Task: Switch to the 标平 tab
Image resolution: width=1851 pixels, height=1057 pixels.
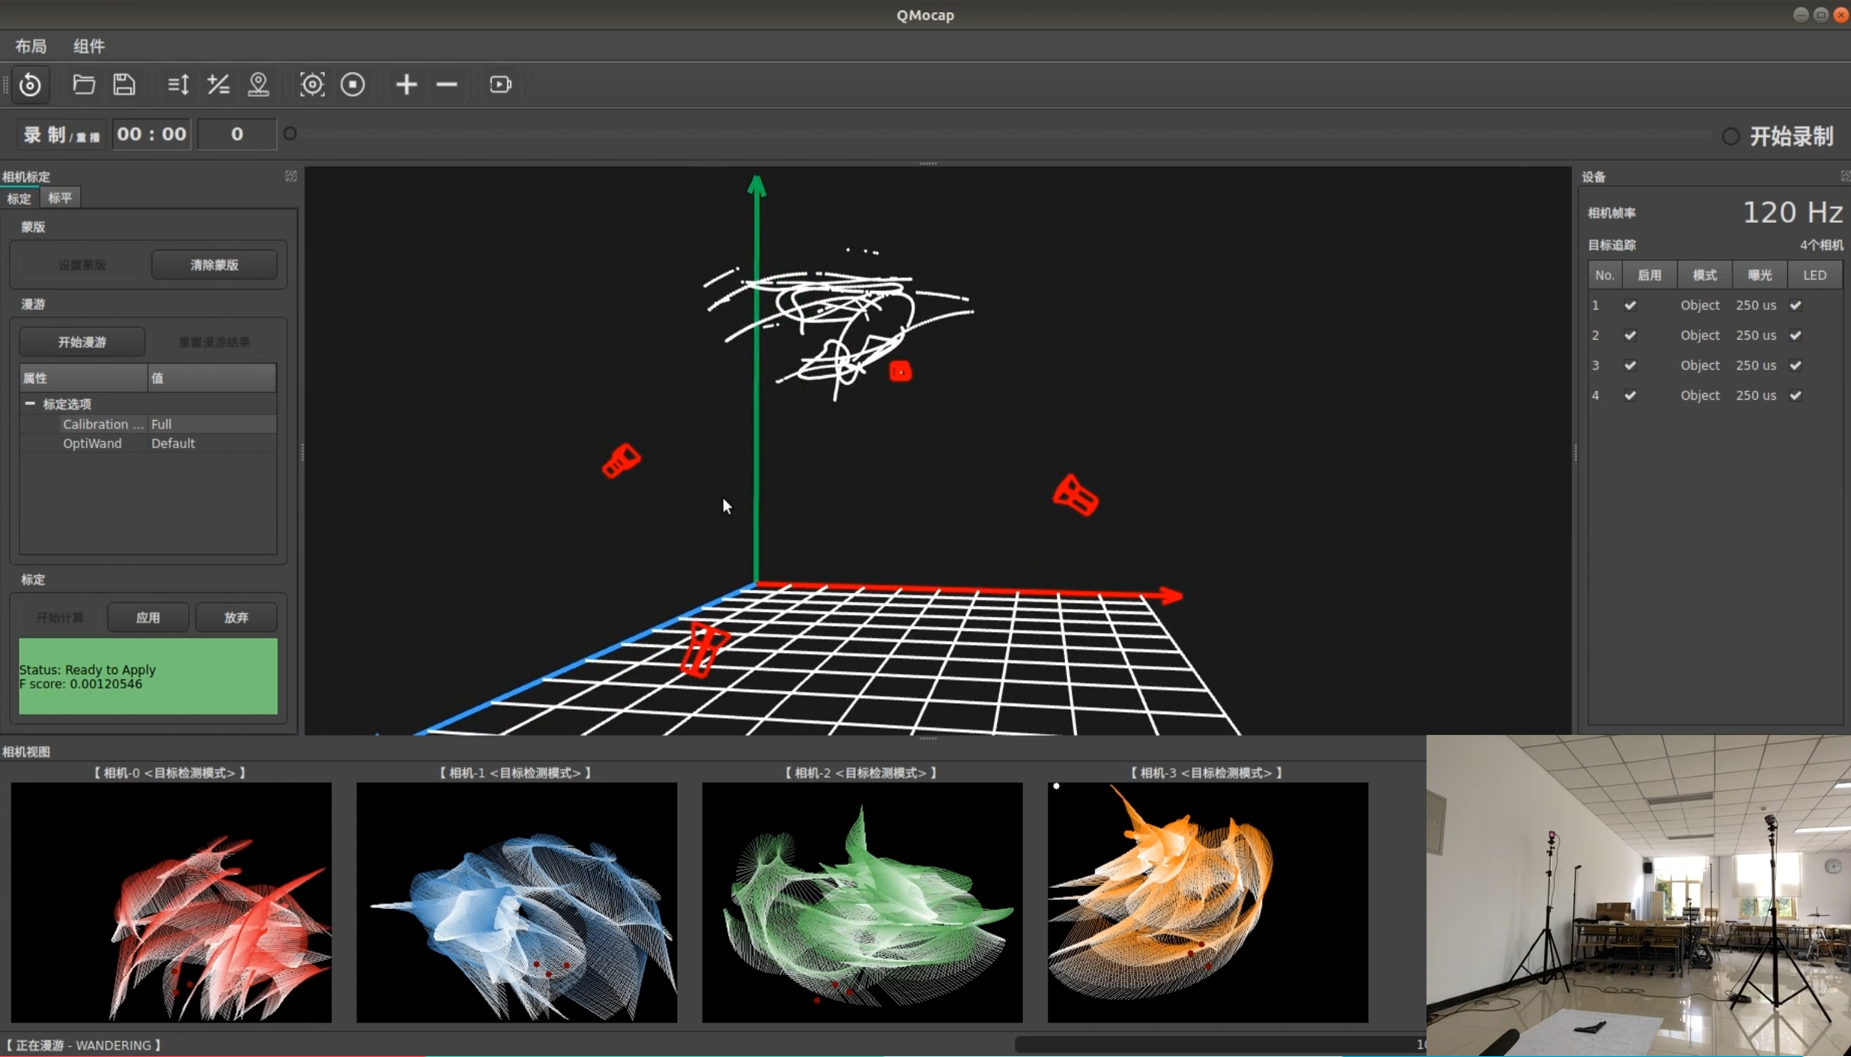Action: click(59, 197)
